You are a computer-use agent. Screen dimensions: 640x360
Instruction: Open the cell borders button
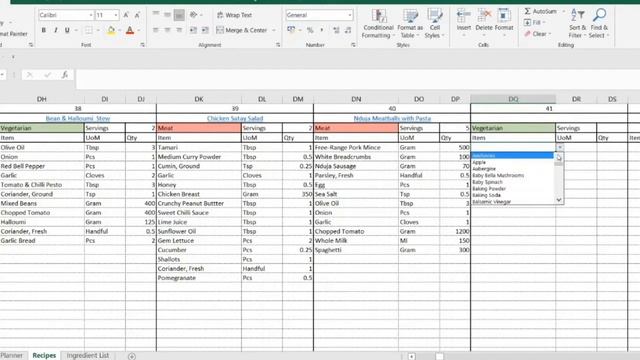(88, 30)
